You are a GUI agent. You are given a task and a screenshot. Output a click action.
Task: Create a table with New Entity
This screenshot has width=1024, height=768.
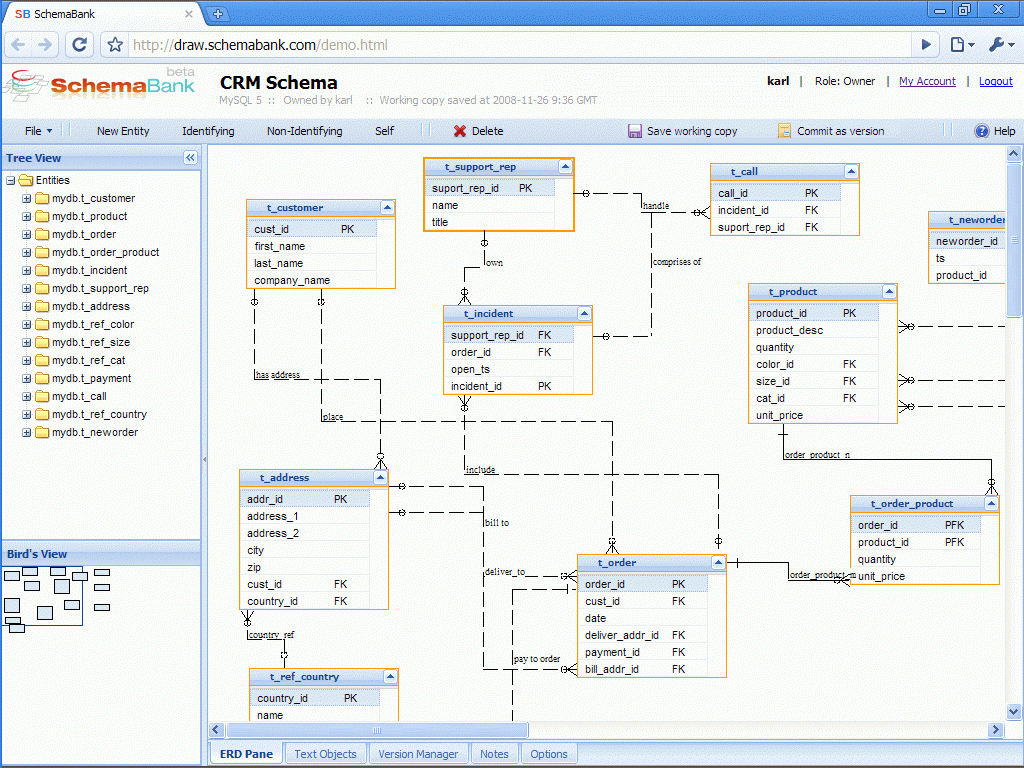(x=121, y=131)
